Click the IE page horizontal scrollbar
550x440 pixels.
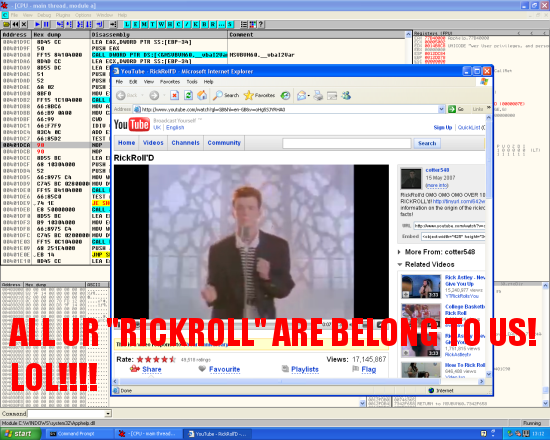pyautogui.click(x=297, y=381)
